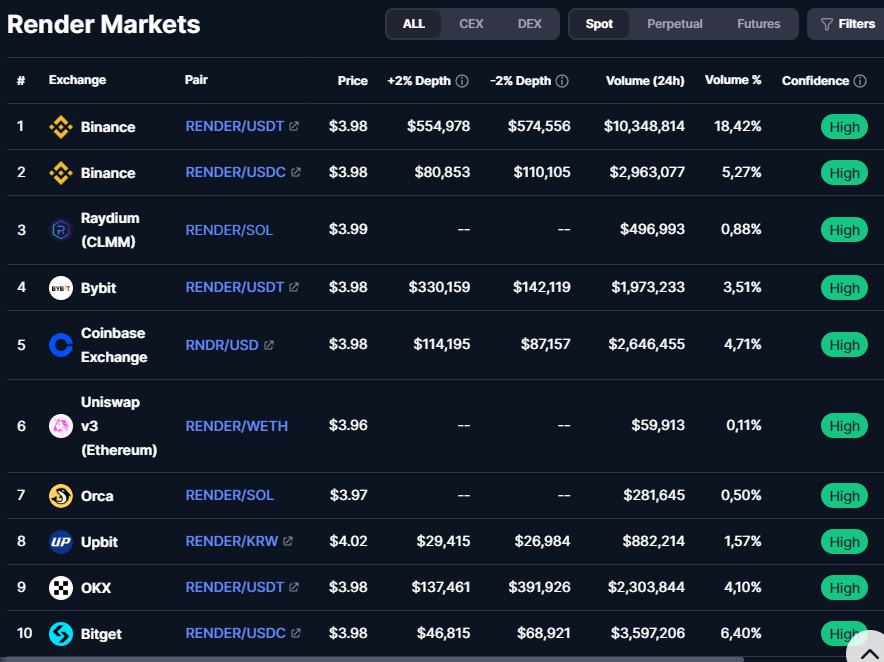Click the Upbit exchange name
Image resolution: width=884 pixels, height=662 pixels.
coord(99,542)
